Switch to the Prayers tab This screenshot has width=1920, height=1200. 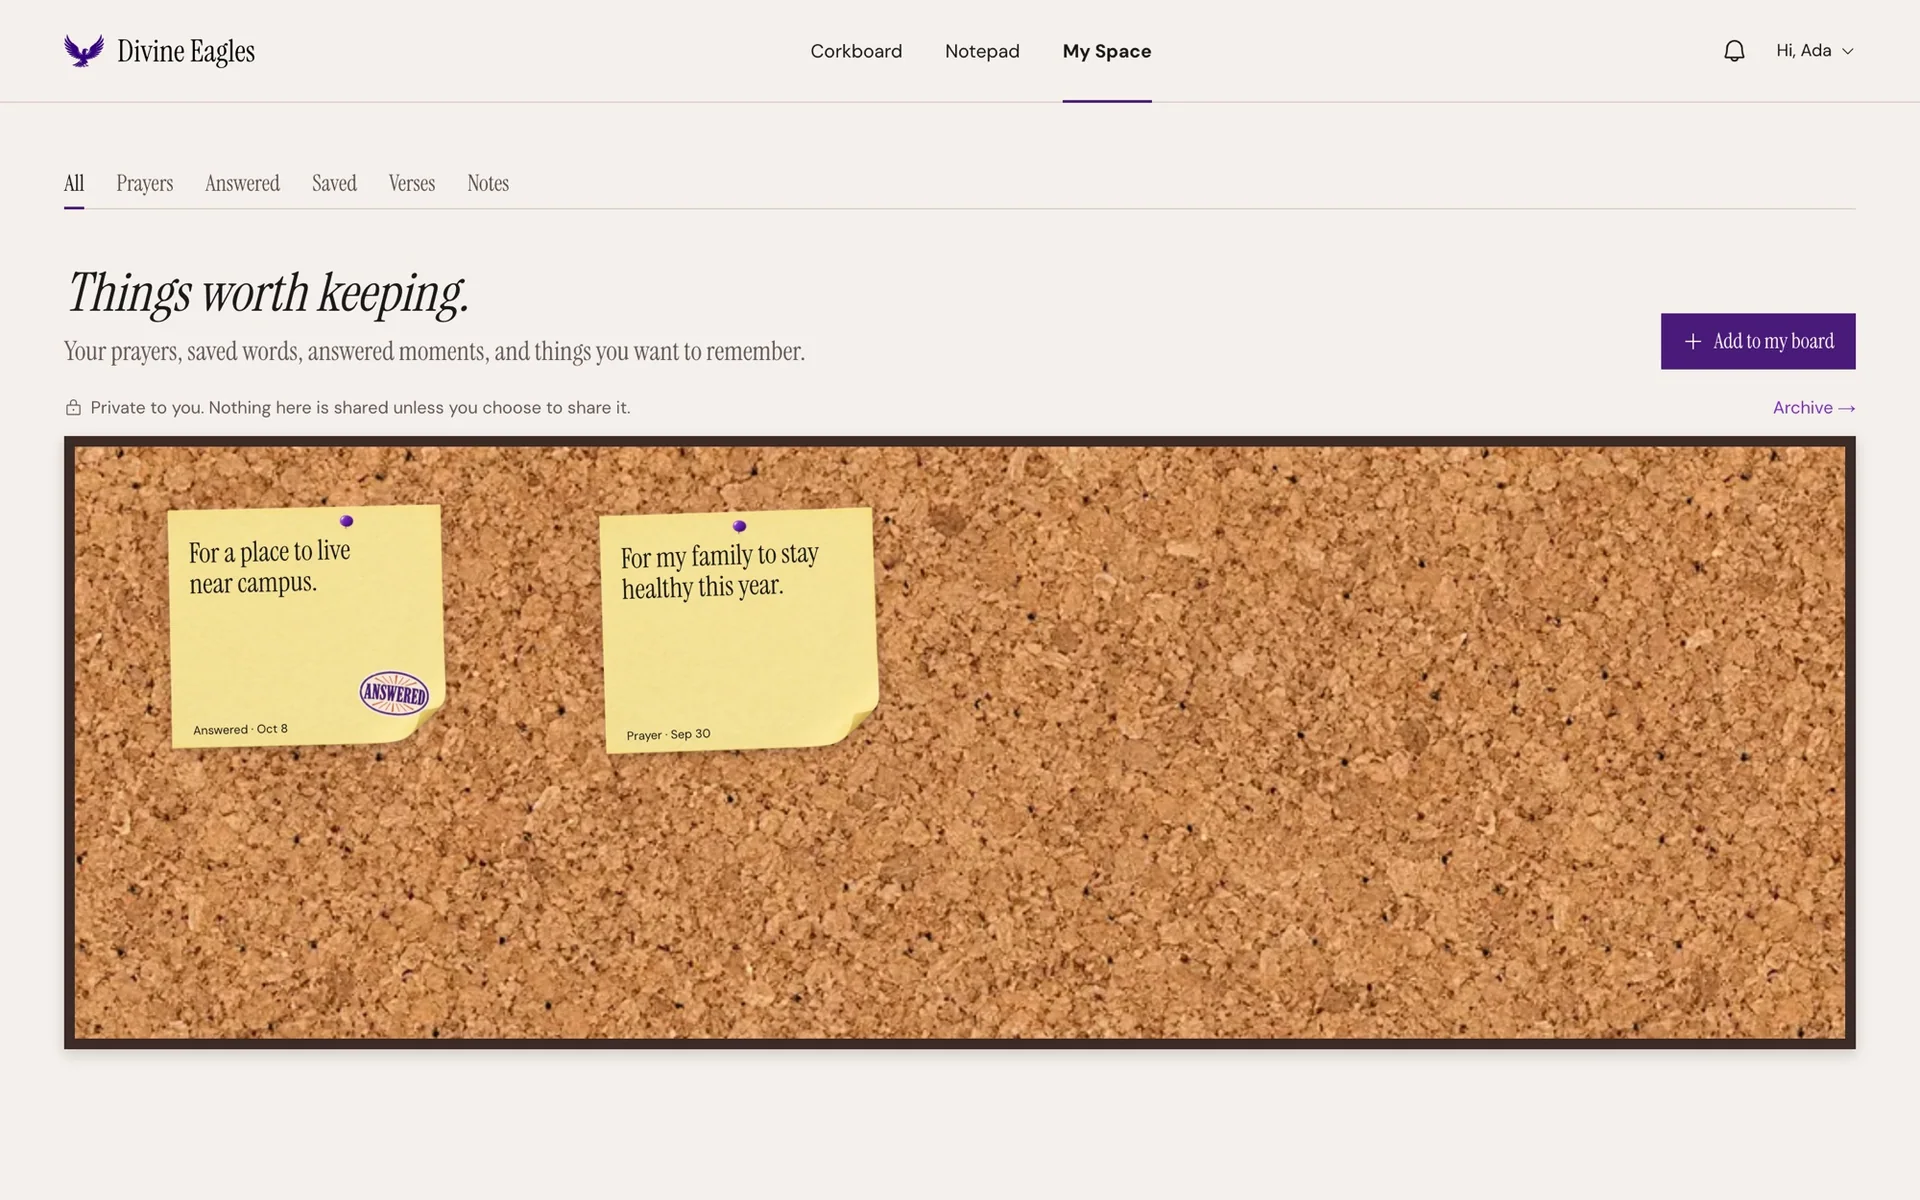click(x=145, y=184)
